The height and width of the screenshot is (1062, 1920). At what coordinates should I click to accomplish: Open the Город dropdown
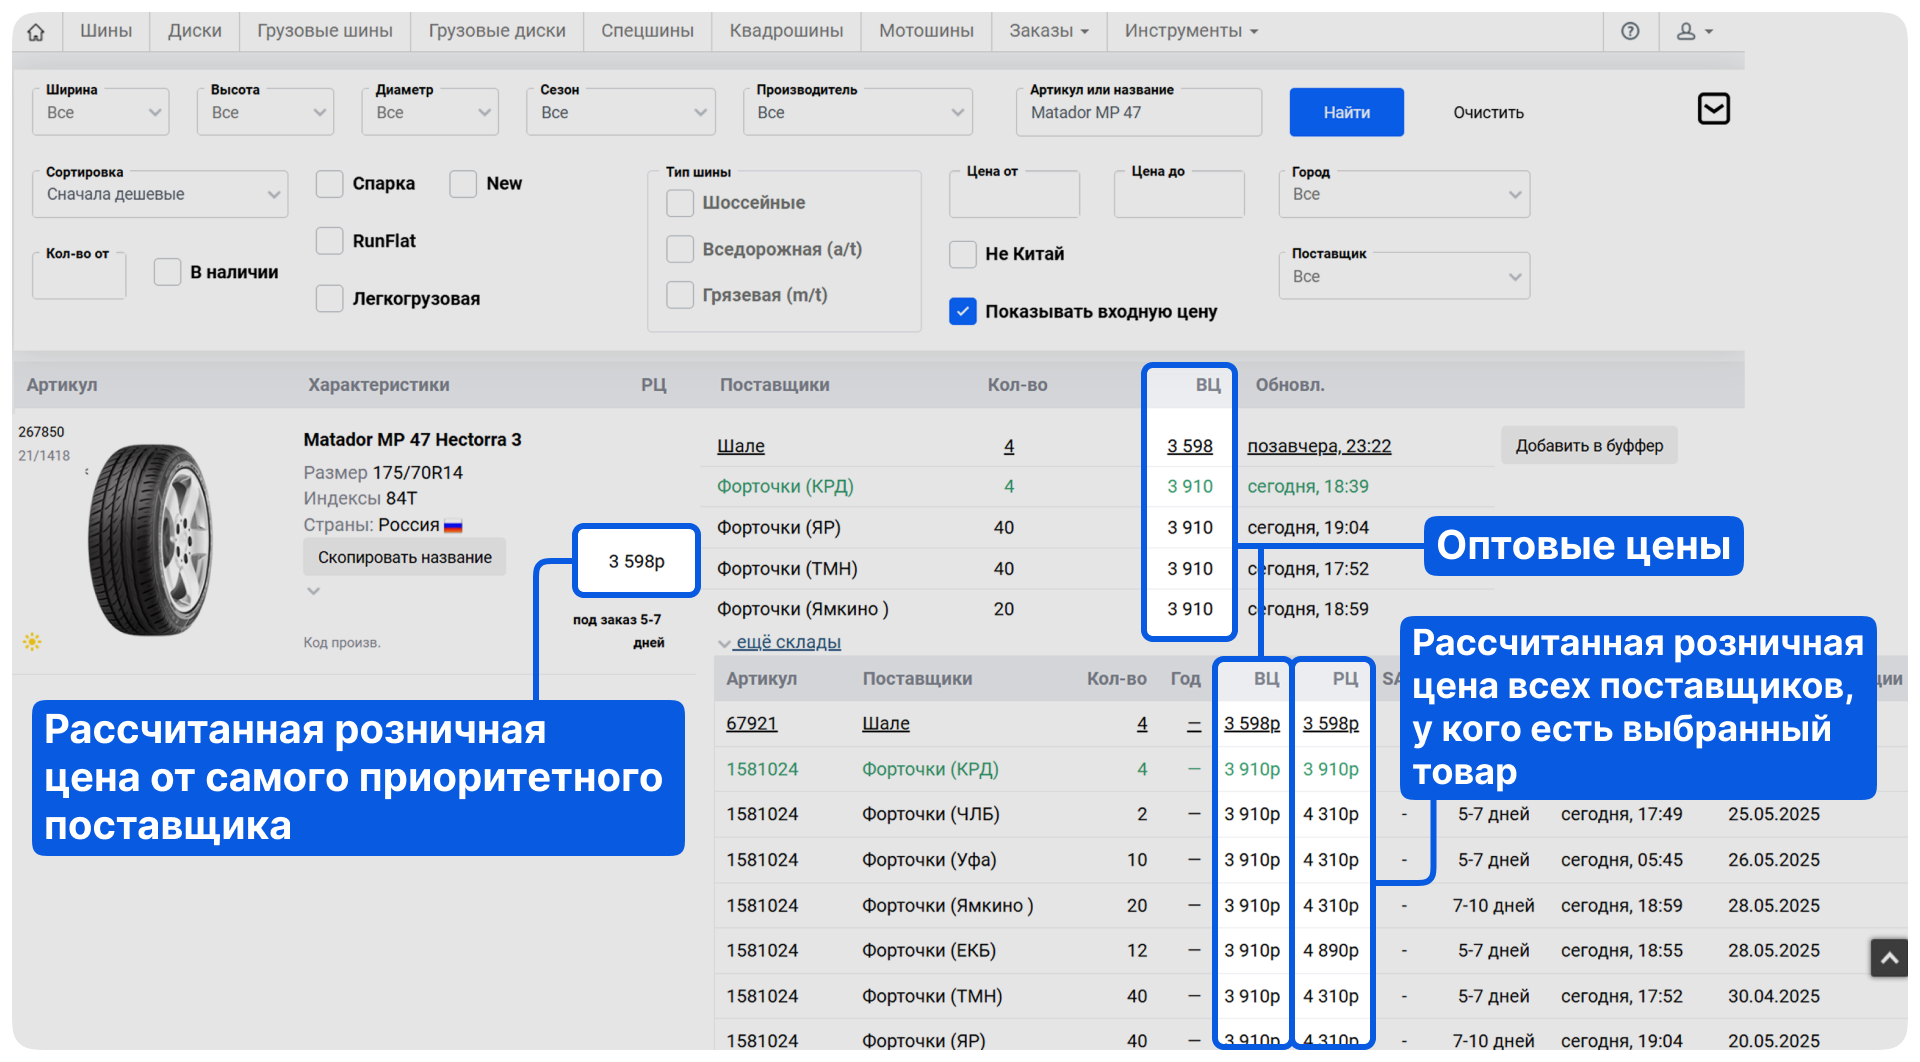pos(1404,194)
